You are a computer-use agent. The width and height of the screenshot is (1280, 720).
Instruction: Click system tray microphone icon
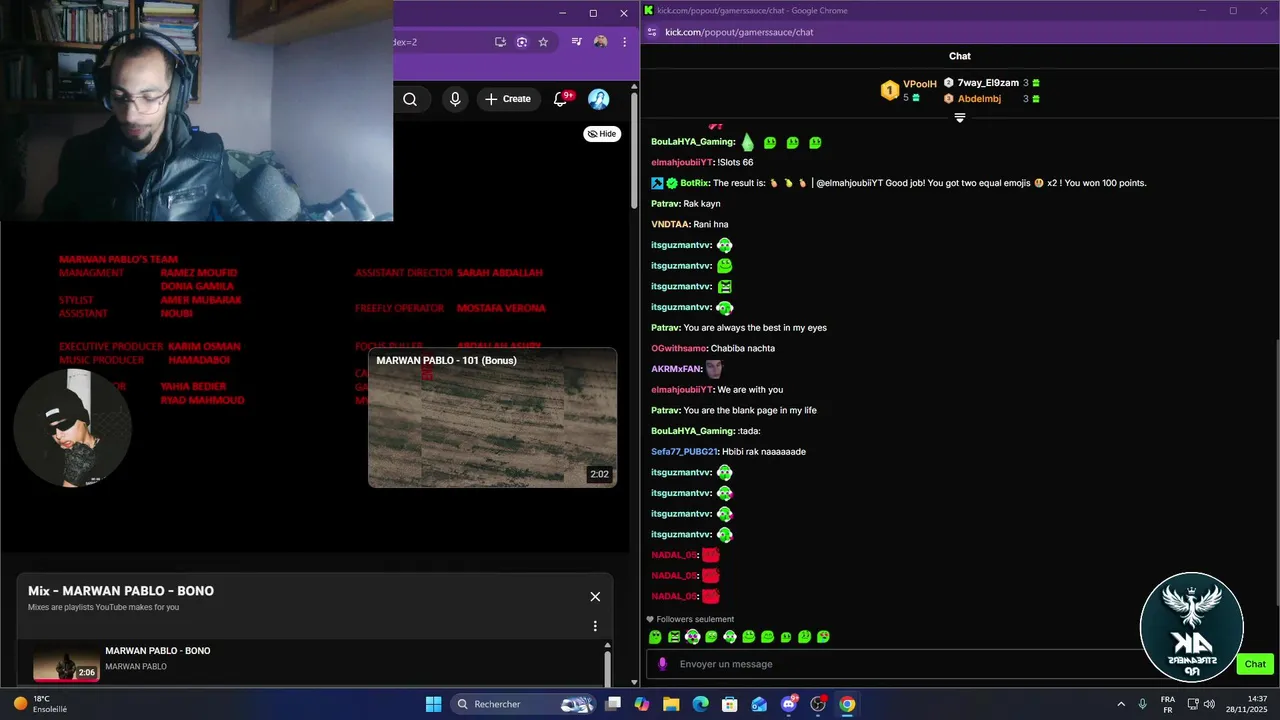pyautogui.click(x=1143, y=704)
